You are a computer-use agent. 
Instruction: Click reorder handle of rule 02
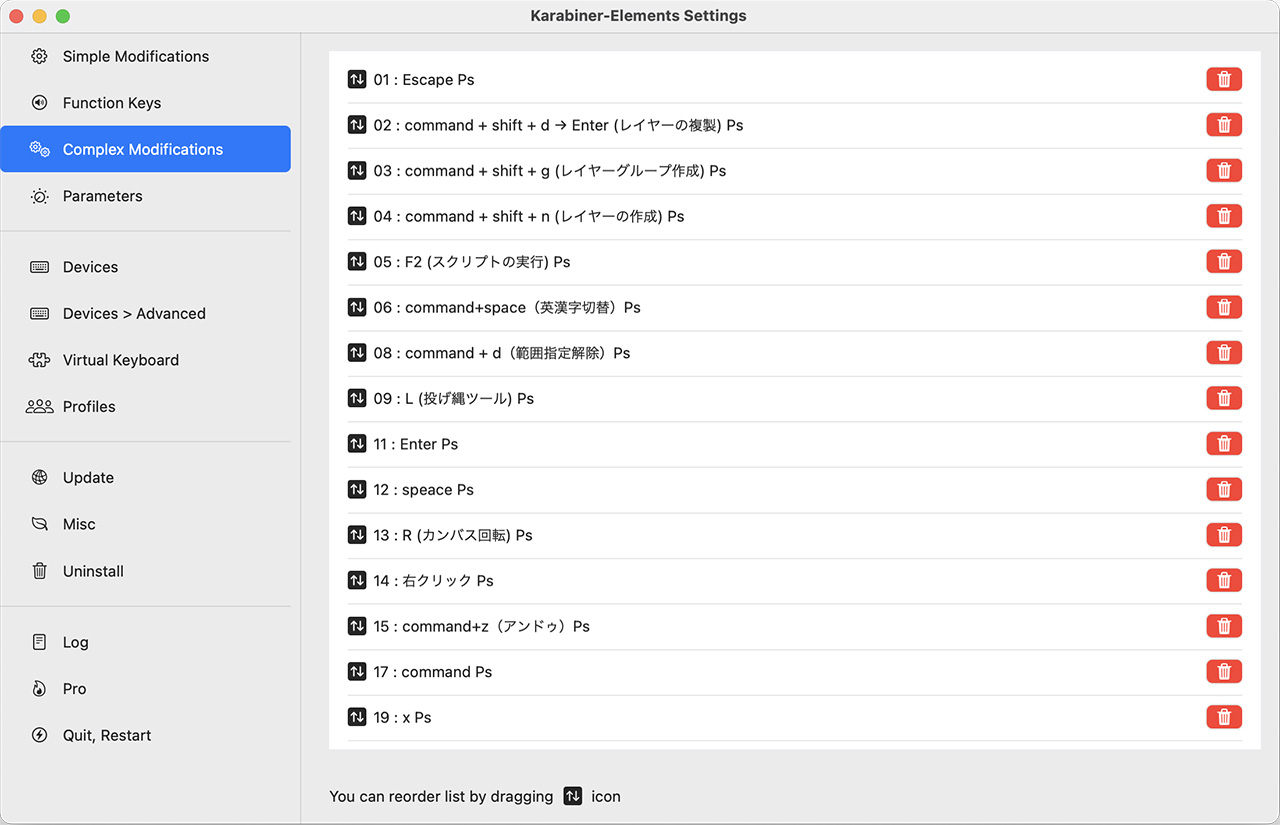point(357,125)
